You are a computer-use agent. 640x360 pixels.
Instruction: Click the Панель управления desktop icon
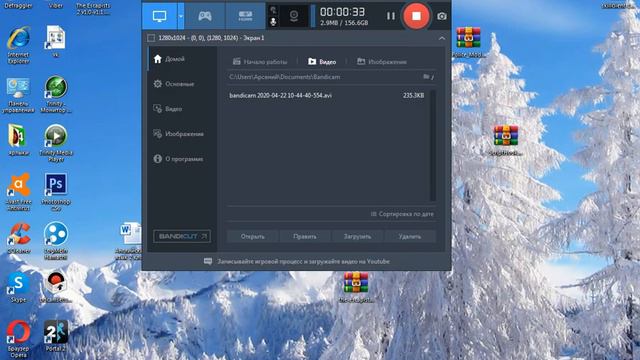18,95
